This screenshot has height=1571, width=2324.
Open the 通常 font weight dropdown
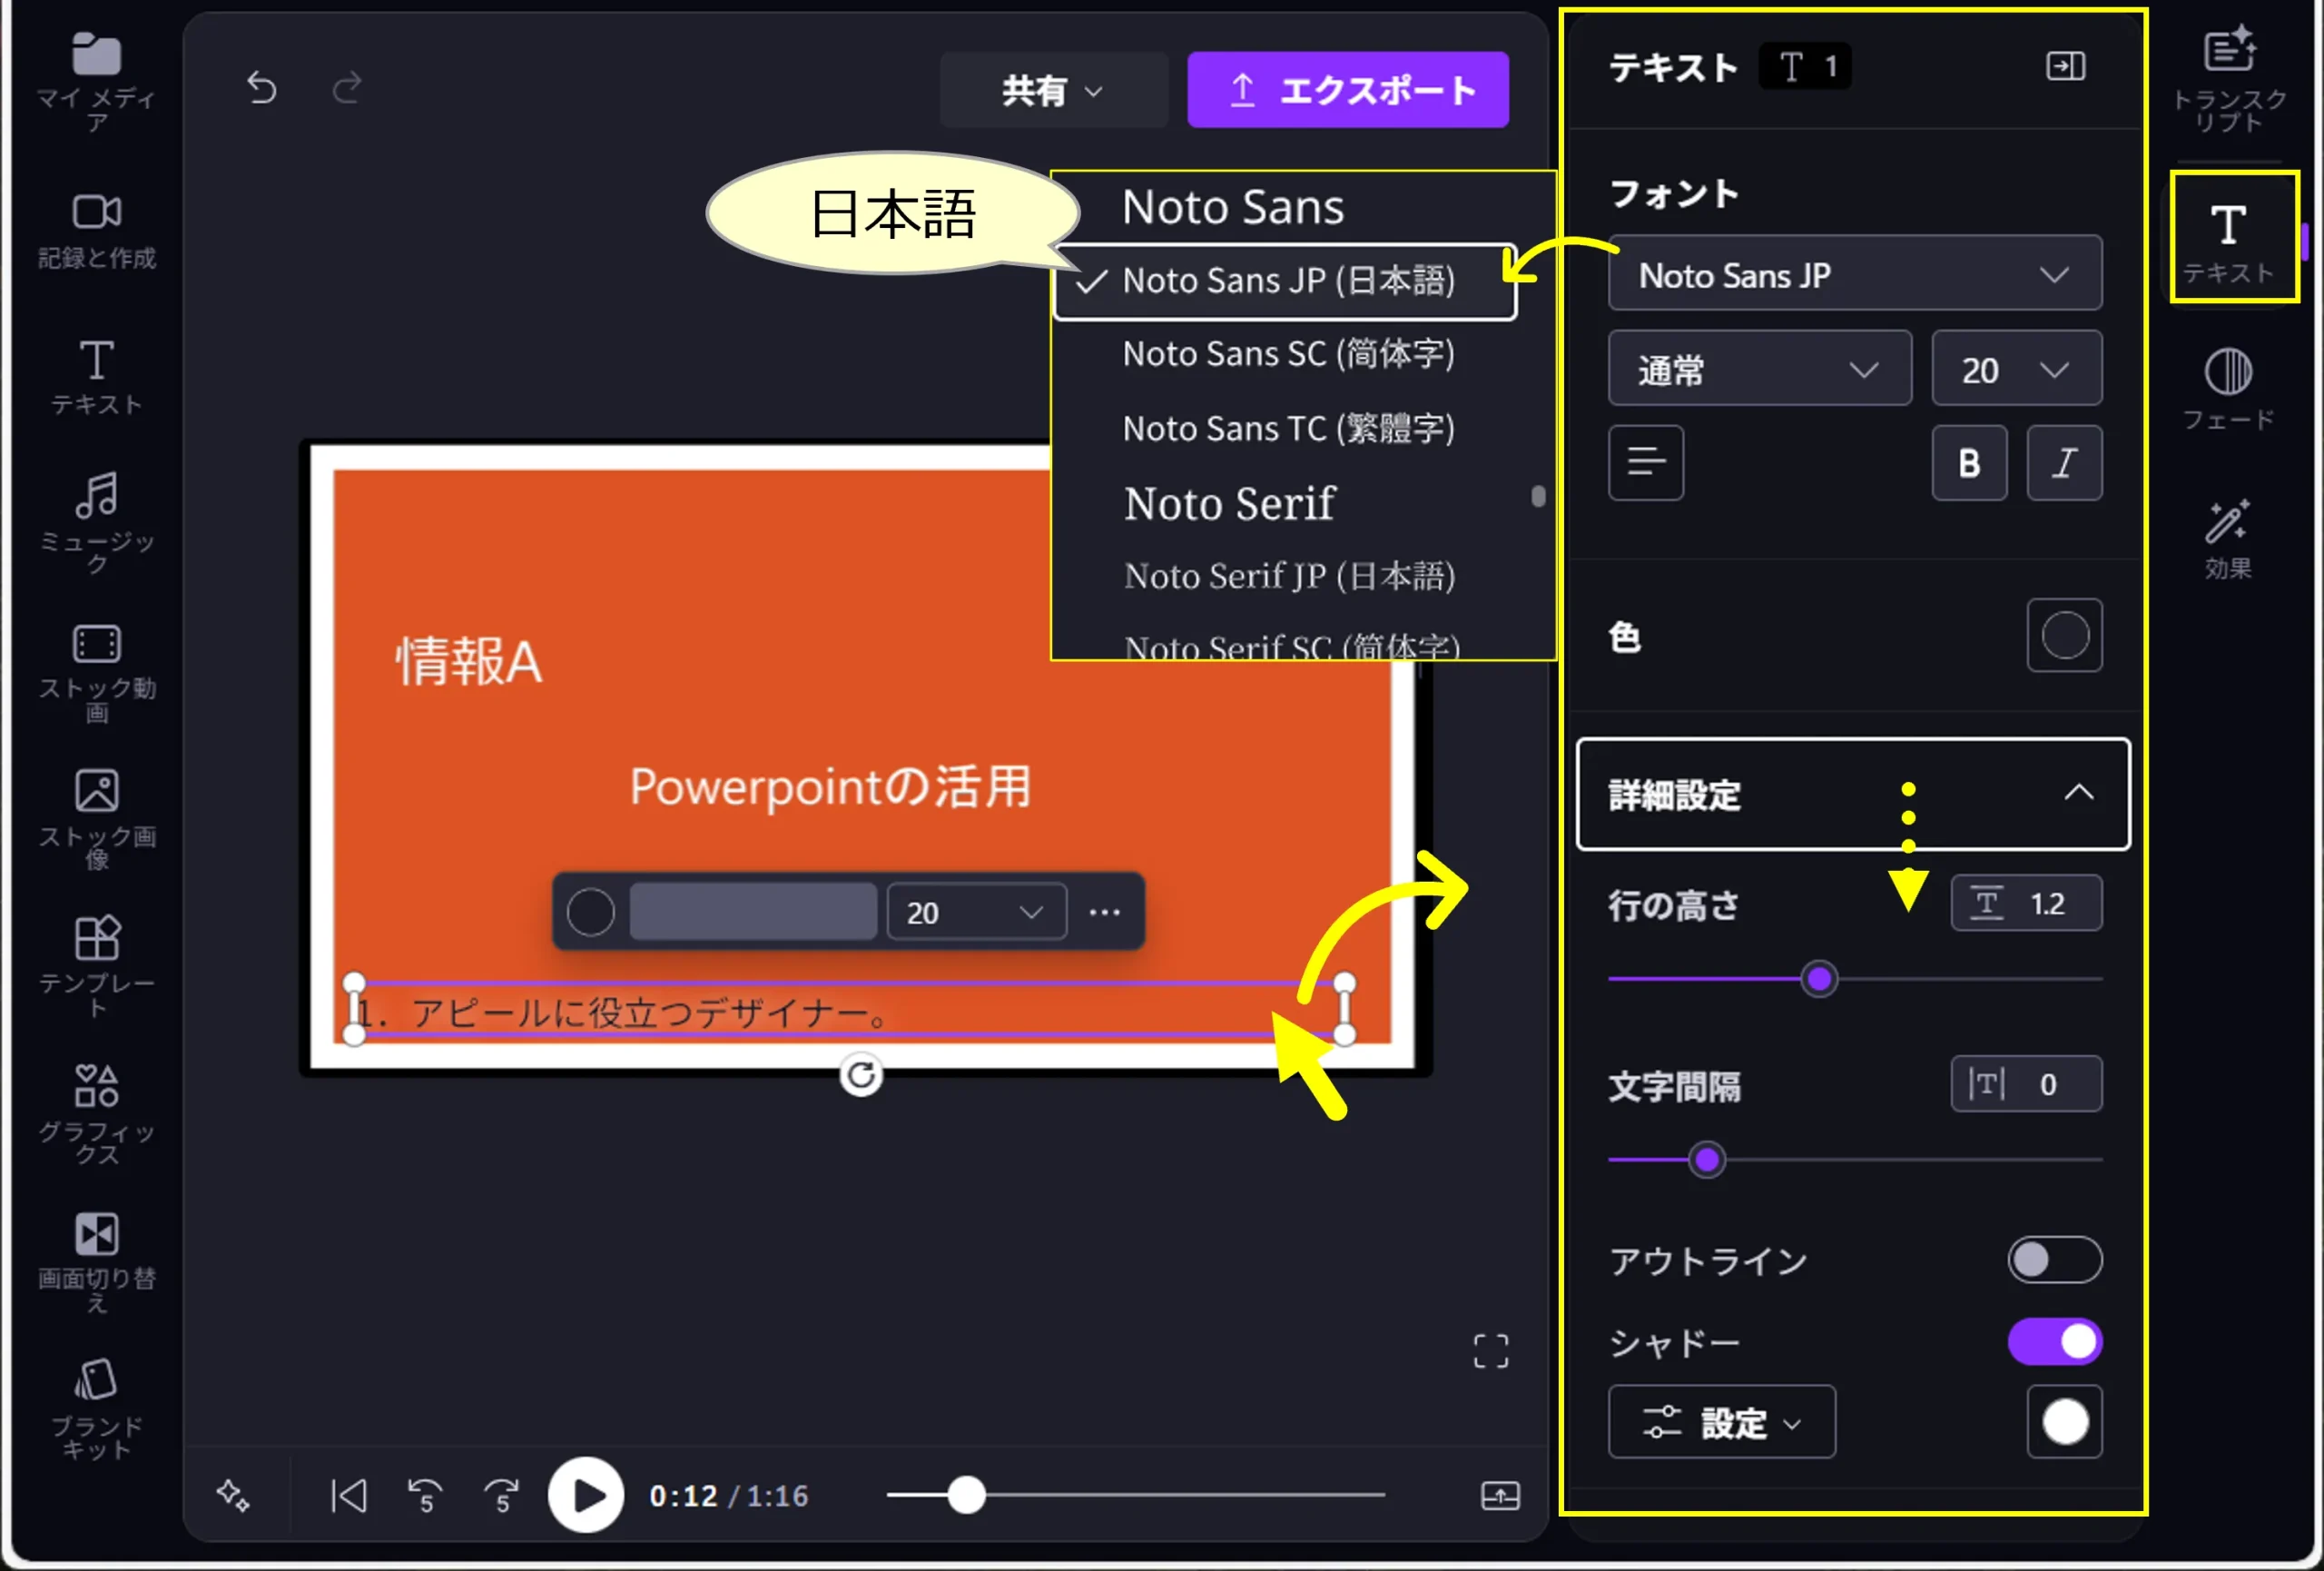(x=1758, y=369)
